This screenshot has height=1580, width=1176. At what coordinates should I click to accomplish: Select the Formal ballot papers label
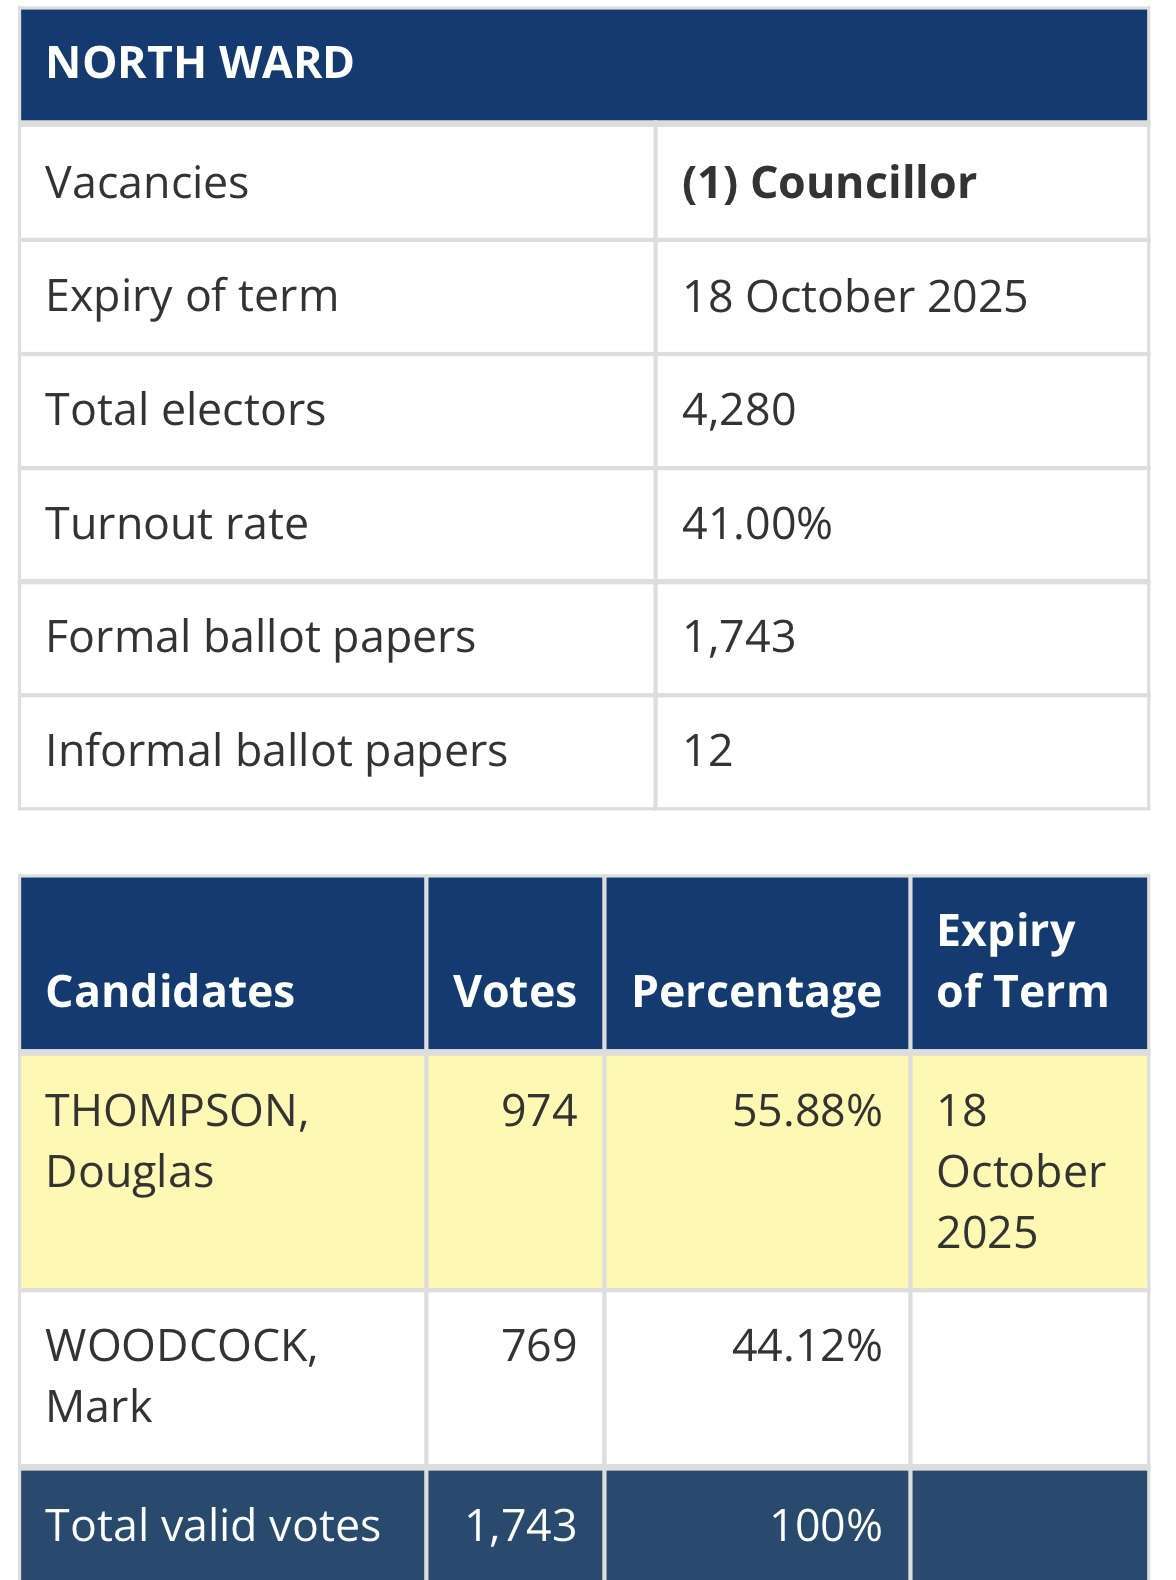[x=261, y=638]
